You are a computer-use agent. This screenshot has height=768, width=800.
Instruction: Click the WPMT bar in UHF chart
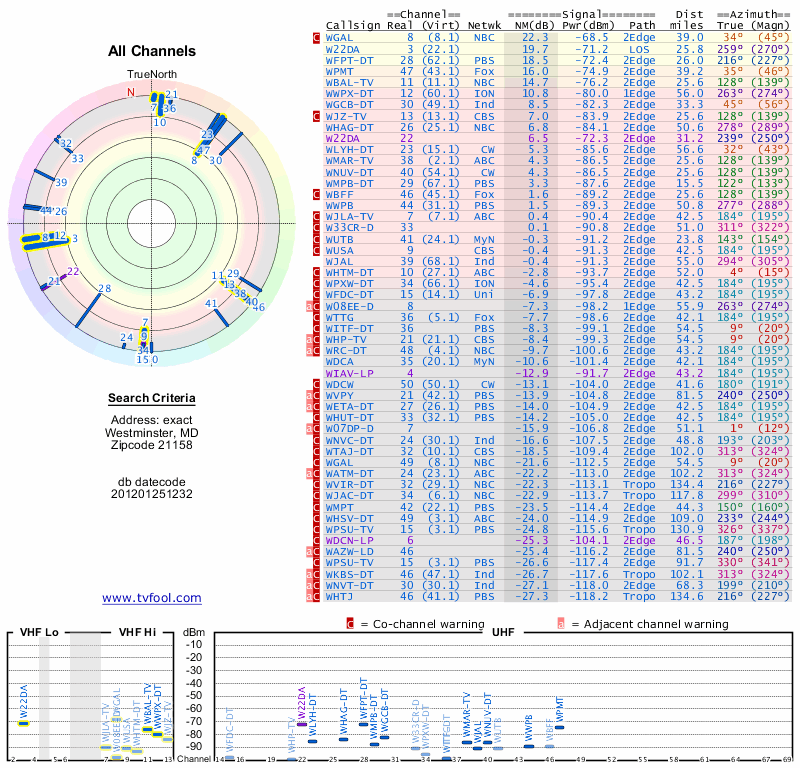pos(559,726)
